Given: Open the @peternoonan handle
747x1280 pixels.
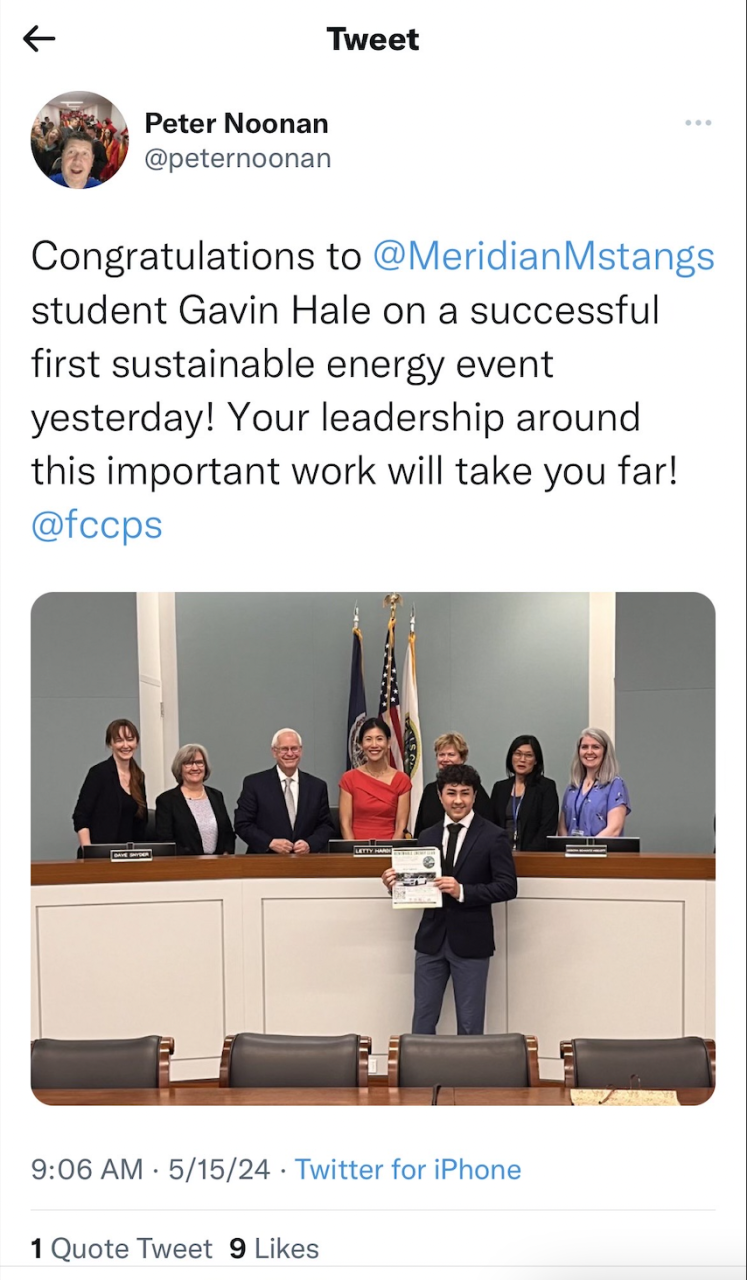Looking at the screenshot, I should pos(238,159).
